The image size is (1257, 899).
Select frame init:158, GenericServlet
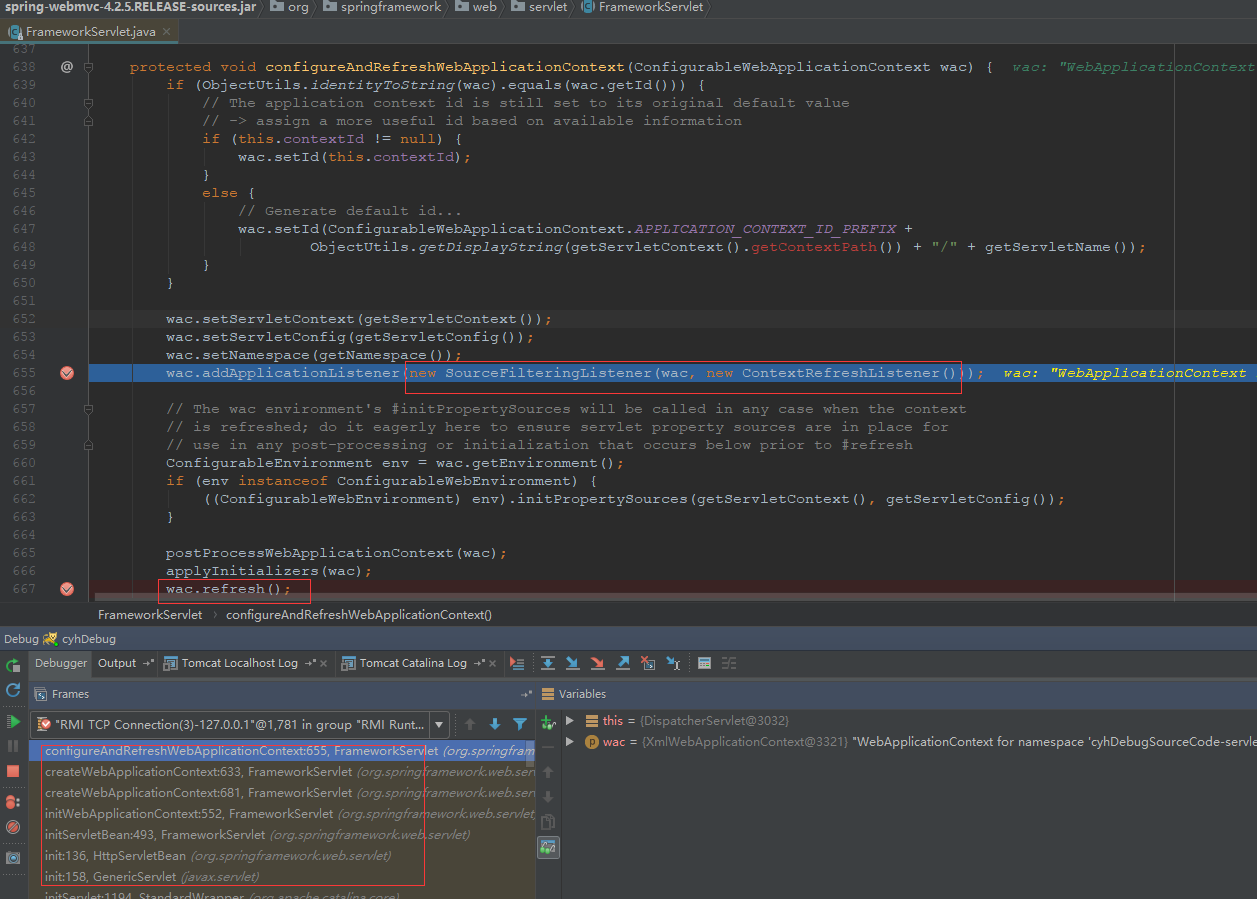tap(282, 876)
